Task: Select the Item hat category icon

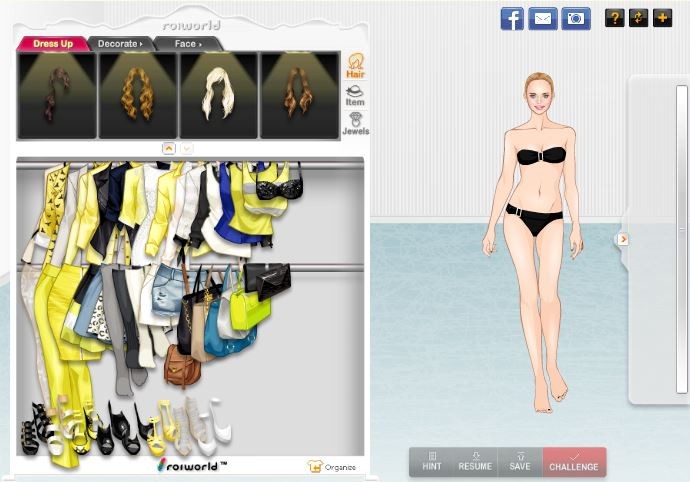Action: tap(355, 95)
